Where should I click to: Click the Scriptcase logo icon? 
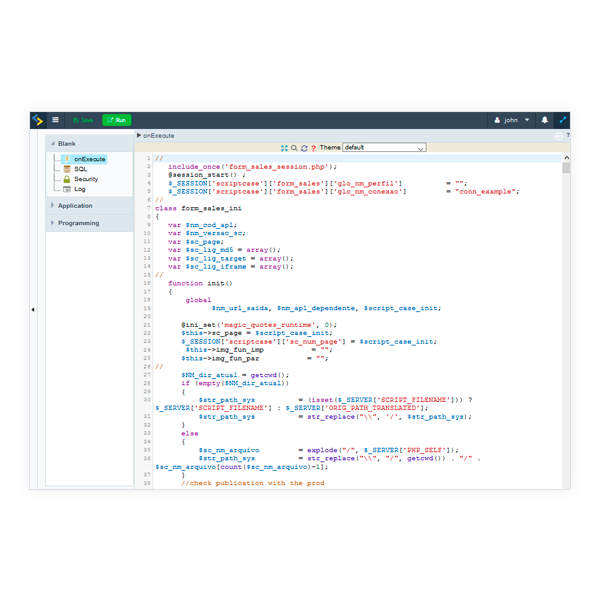[x=37, y=120]
